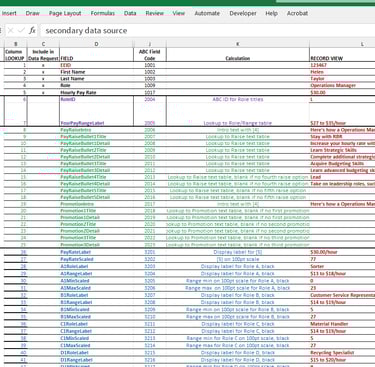The image size is (375, 367).
Task: Click the formula bar showing 'secondary data source'
Action: point(207,31)
